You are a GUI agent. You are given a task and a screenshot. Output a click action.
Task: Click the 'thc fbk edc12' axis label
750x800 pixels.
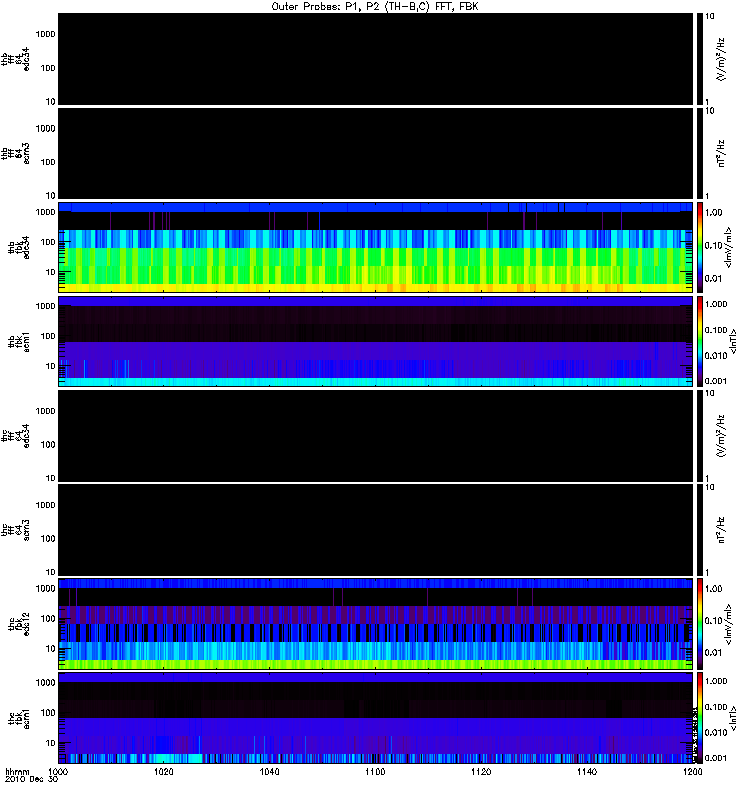[19, 624]
